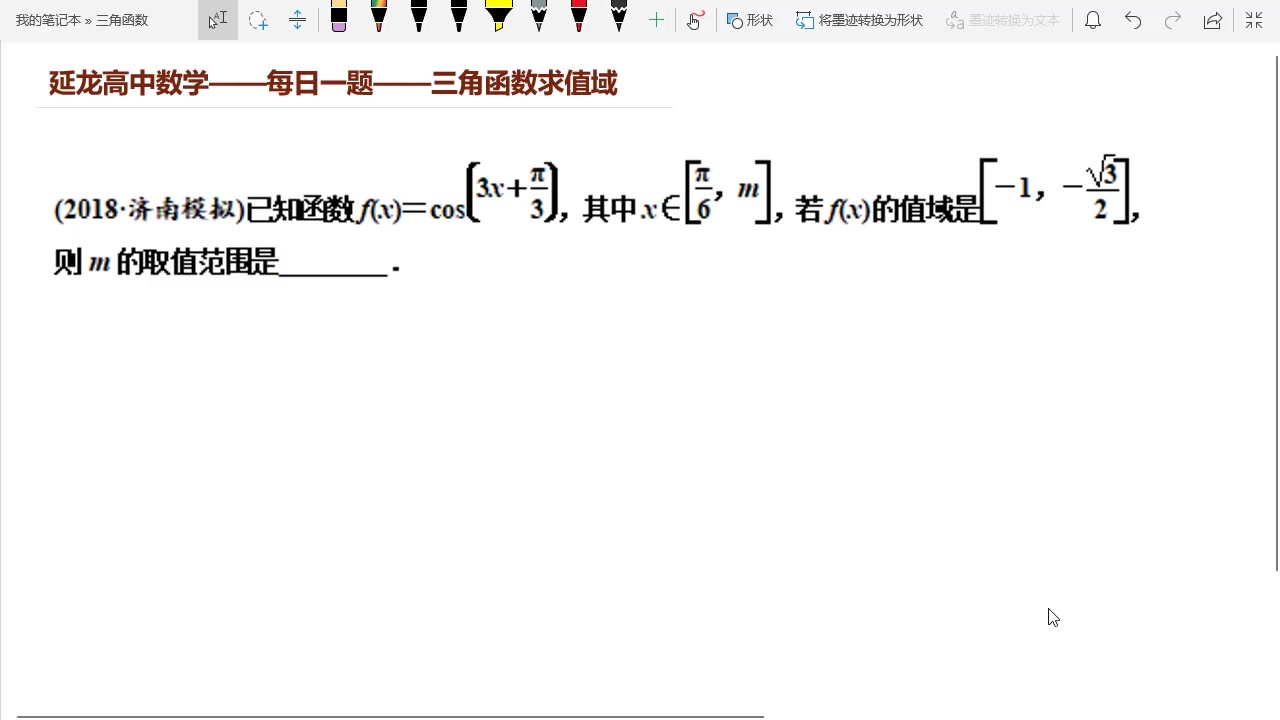Add a new pen with the plus icon

[x=656, y=20]
